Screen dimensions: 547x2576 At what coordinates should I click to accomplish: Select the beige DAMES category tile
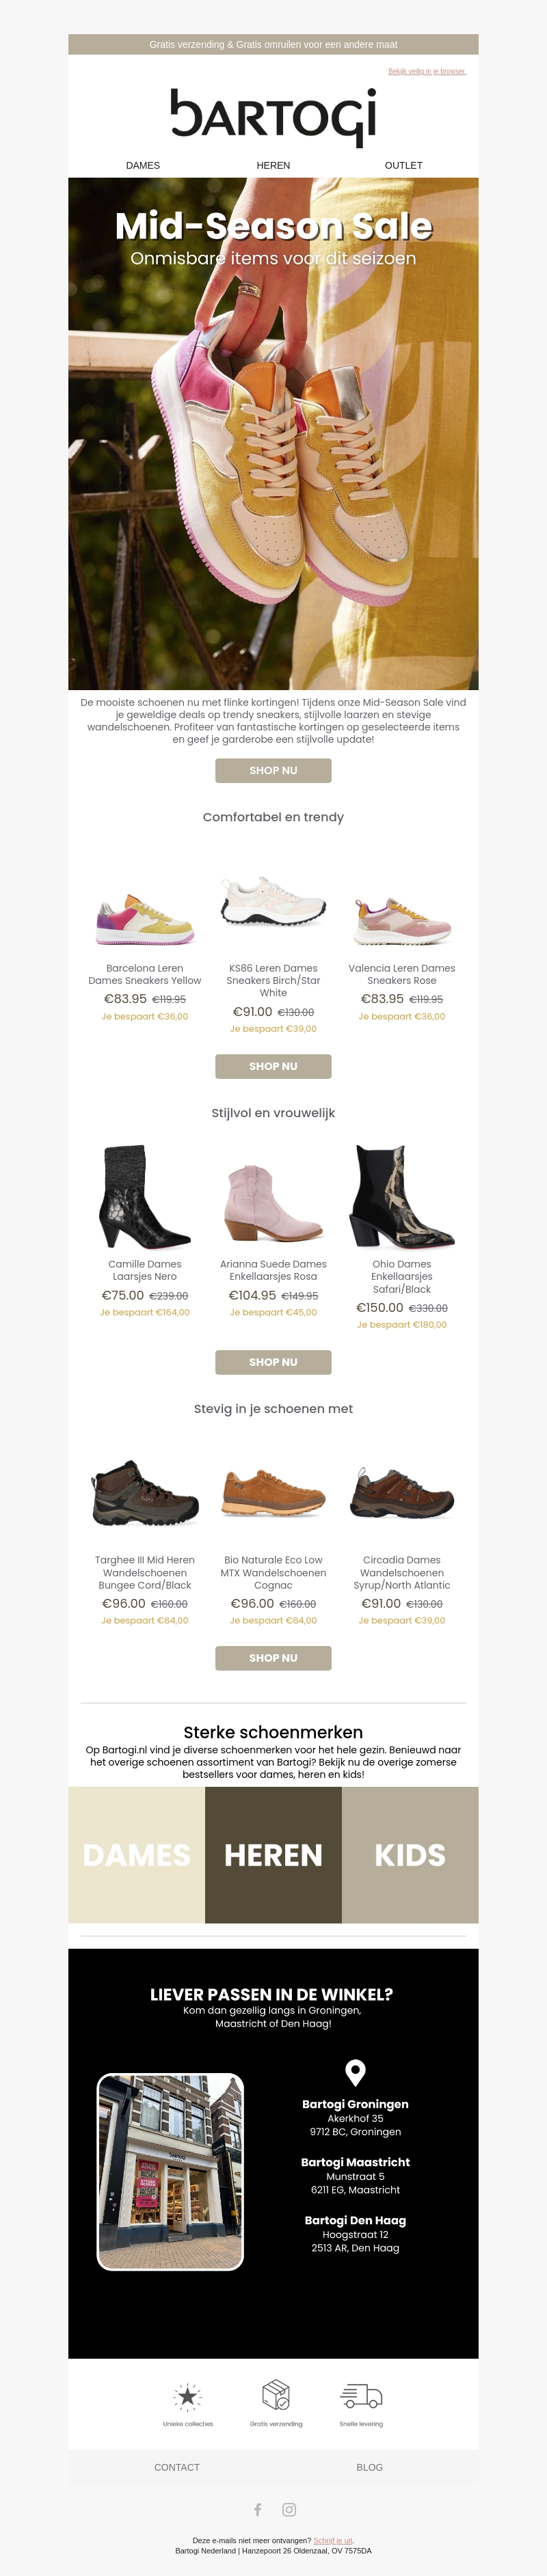point(136,1855)
